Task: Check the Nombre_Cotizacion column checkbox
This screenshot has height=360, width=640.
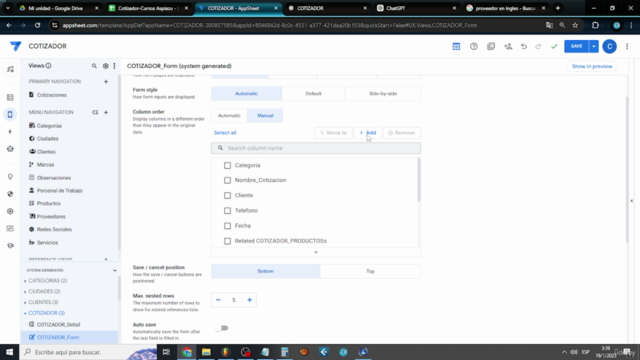Action: point(227,180)
